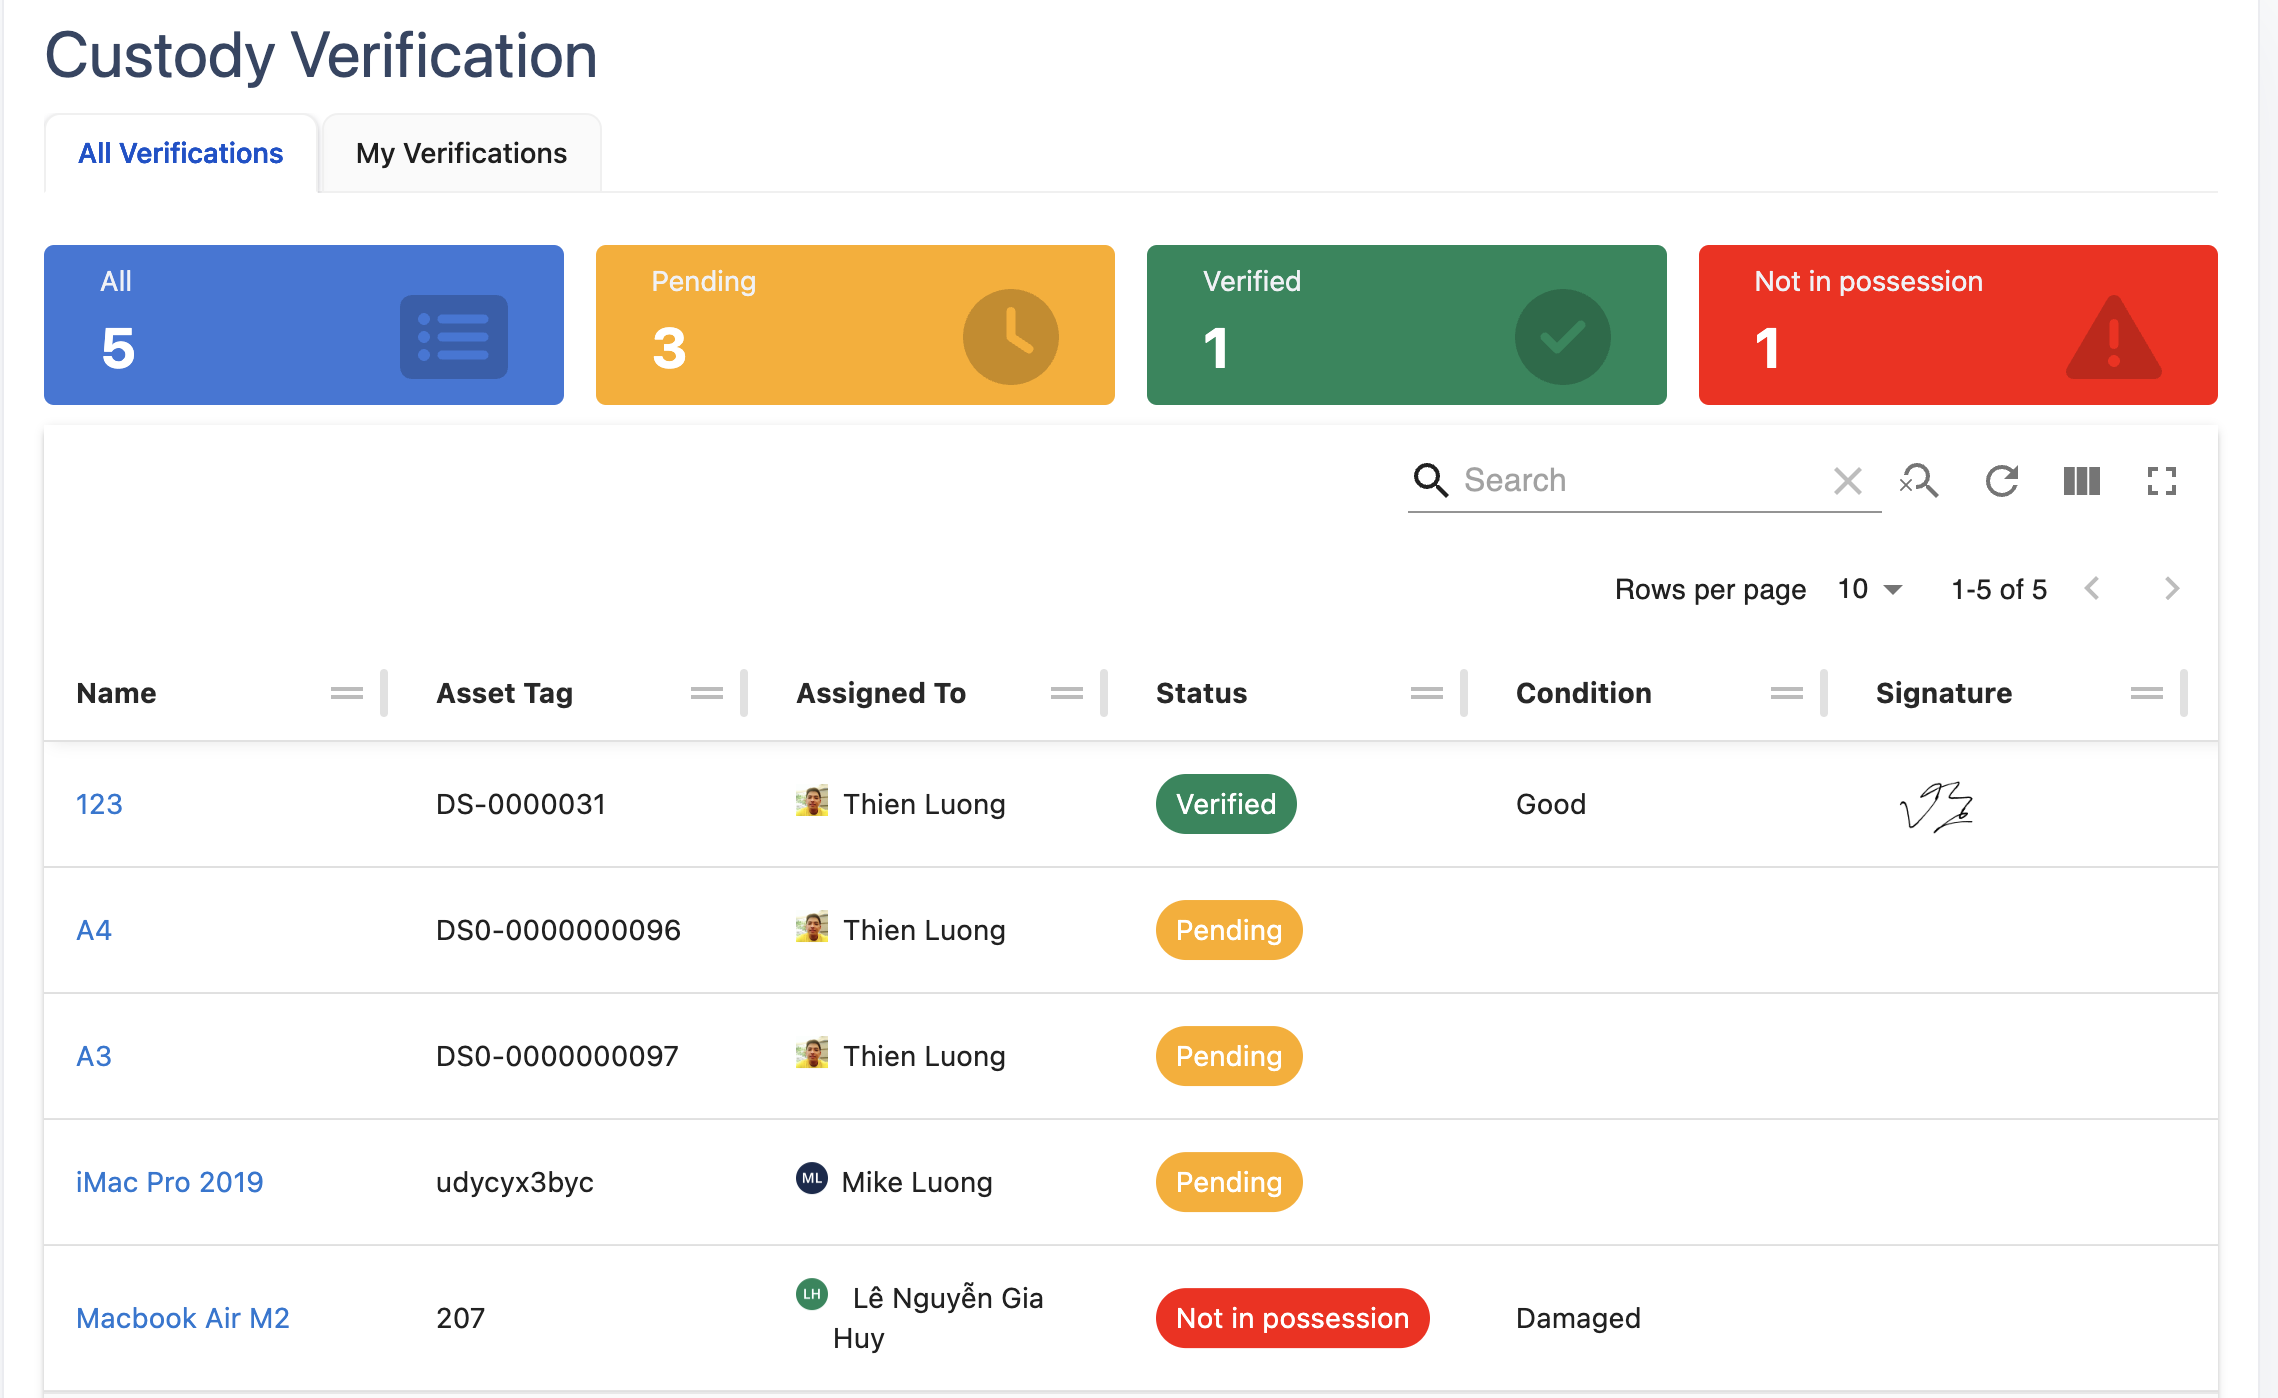View signature image for asset 123
This screenshot has width=2278, height=1398.
(x=1936, y=806)
